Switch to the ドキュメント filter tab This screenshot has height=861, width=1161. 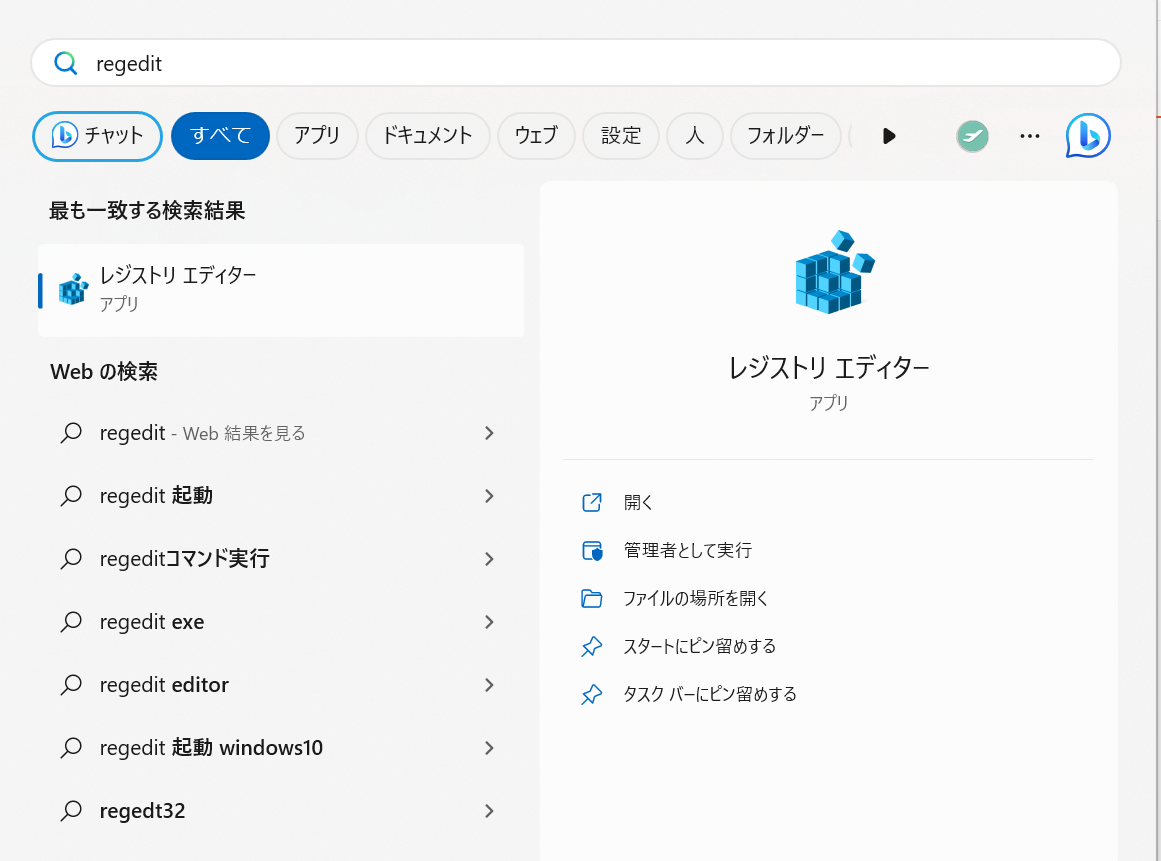(x=427, y=136)
